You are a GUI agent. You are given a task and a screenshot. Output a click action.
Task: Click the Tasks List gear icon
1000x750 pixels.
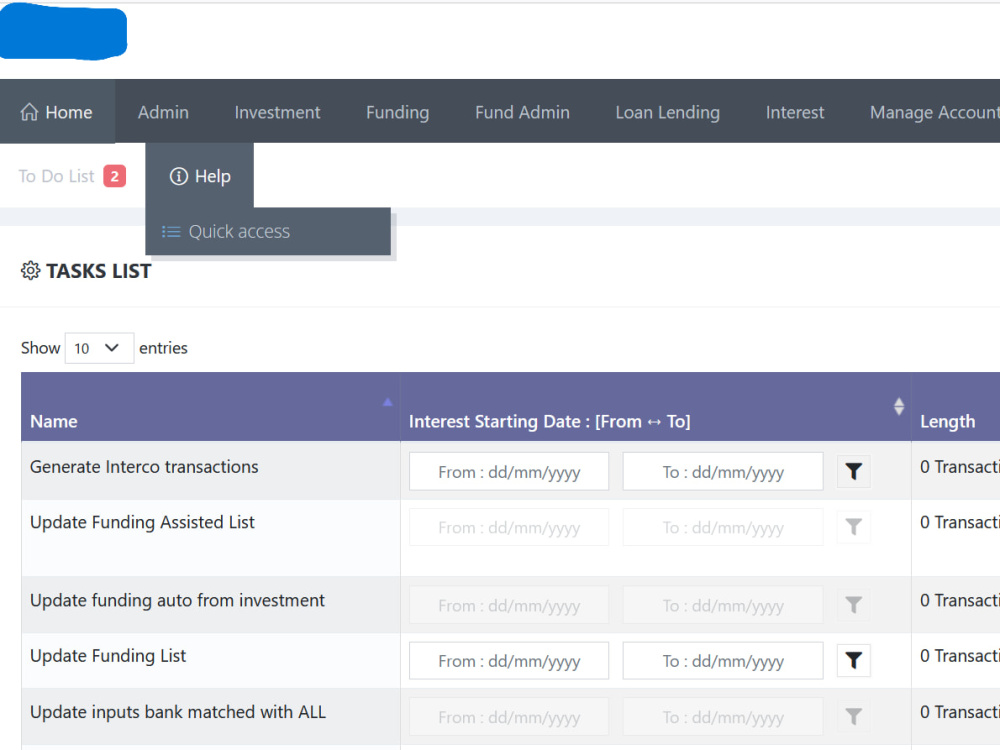[31, 270]
